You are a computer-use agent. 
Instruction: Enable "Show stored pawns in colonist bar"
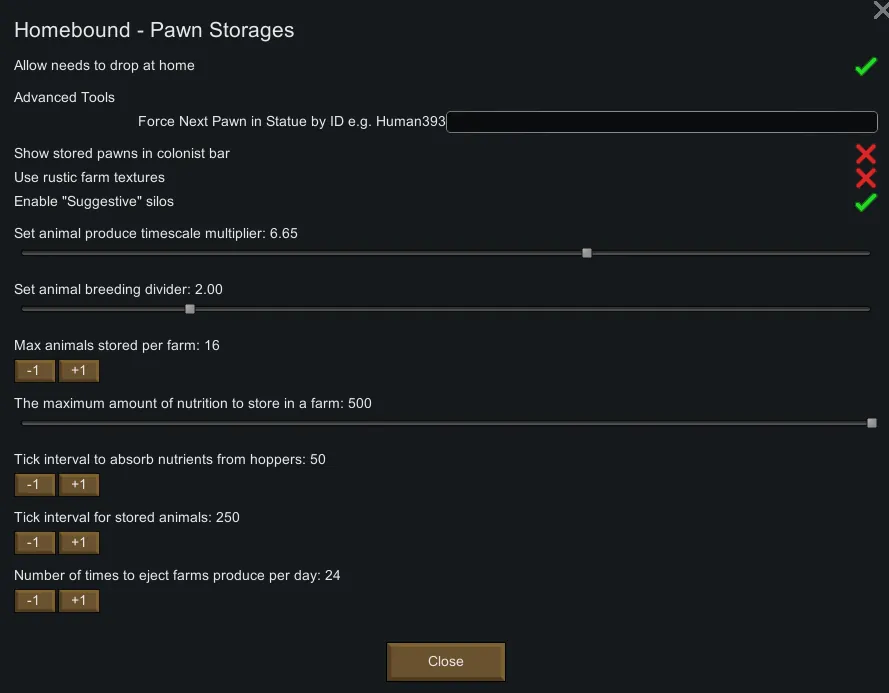point(865,154)
